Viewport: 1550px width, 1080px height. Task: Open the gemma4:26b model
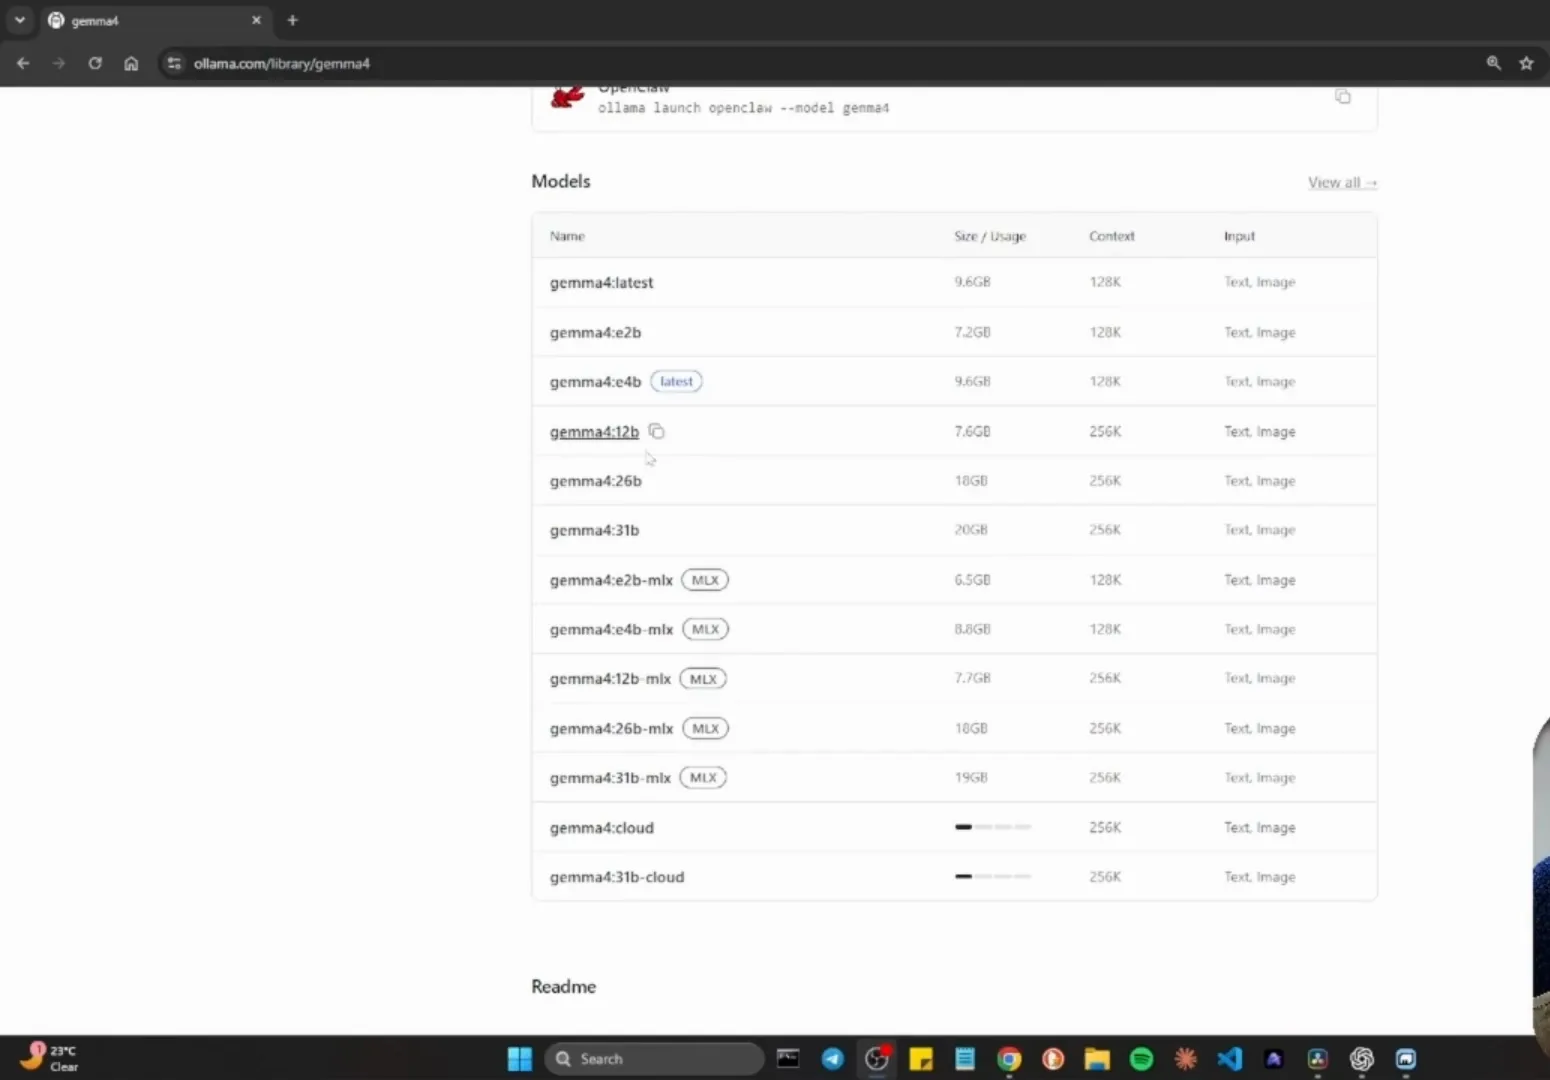click(596, 481)
